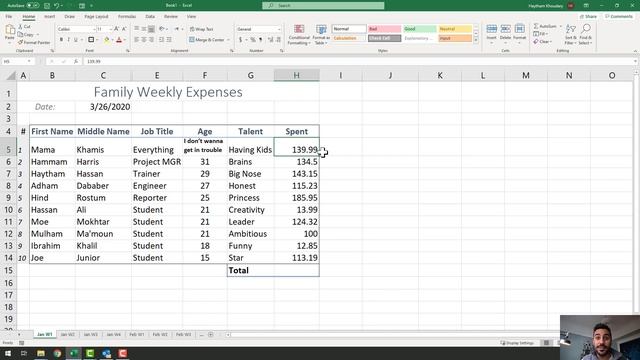Click the Undo arrow icon
This screenshot has height=360, width=640.
click(56, 6)
